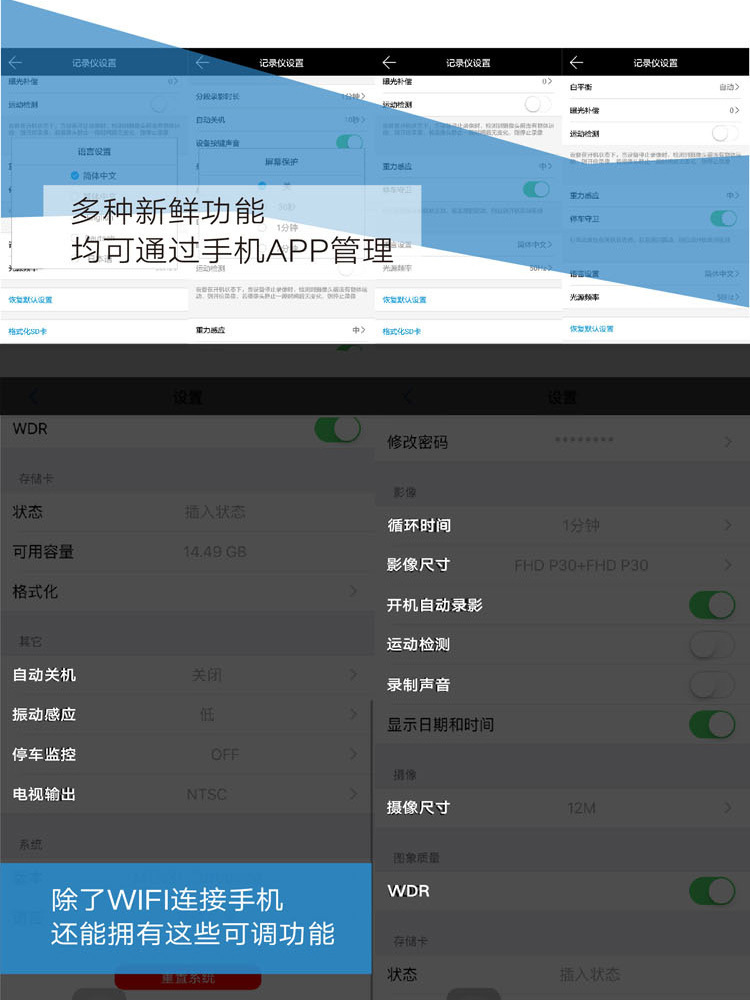Open 语言设置 row on the 白平衡 screen
750x1000 pixels.
click(x=656, y=274)
